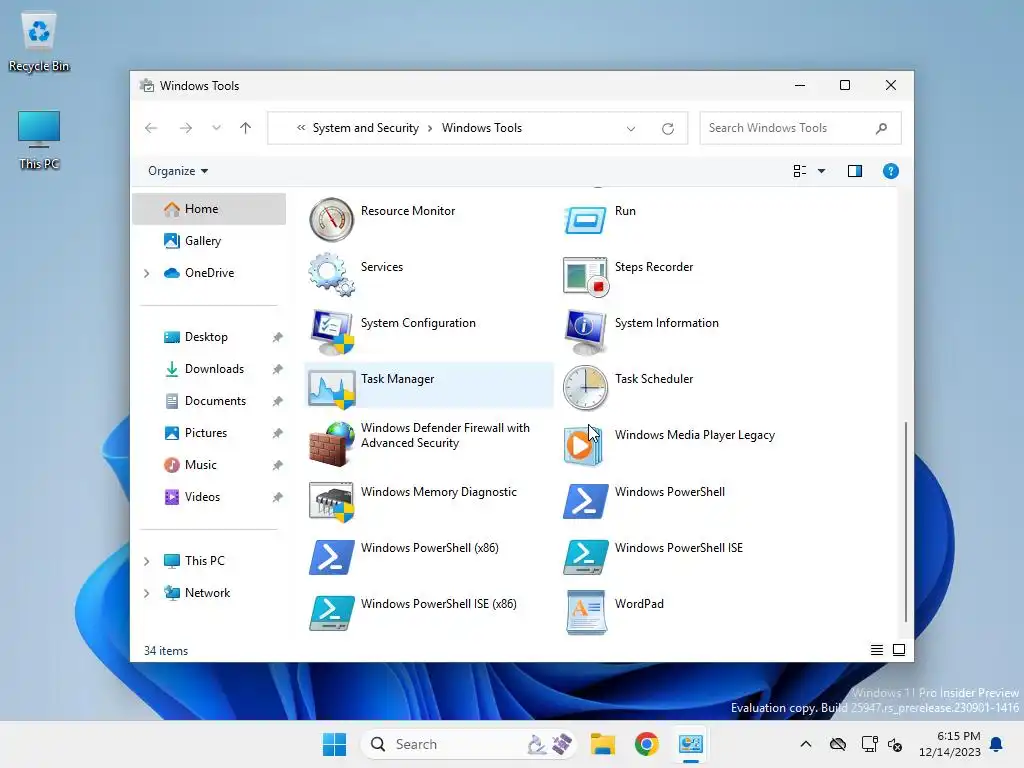
Task: Navigate up one level with Up arrow
Action: (x=246, y=128)
